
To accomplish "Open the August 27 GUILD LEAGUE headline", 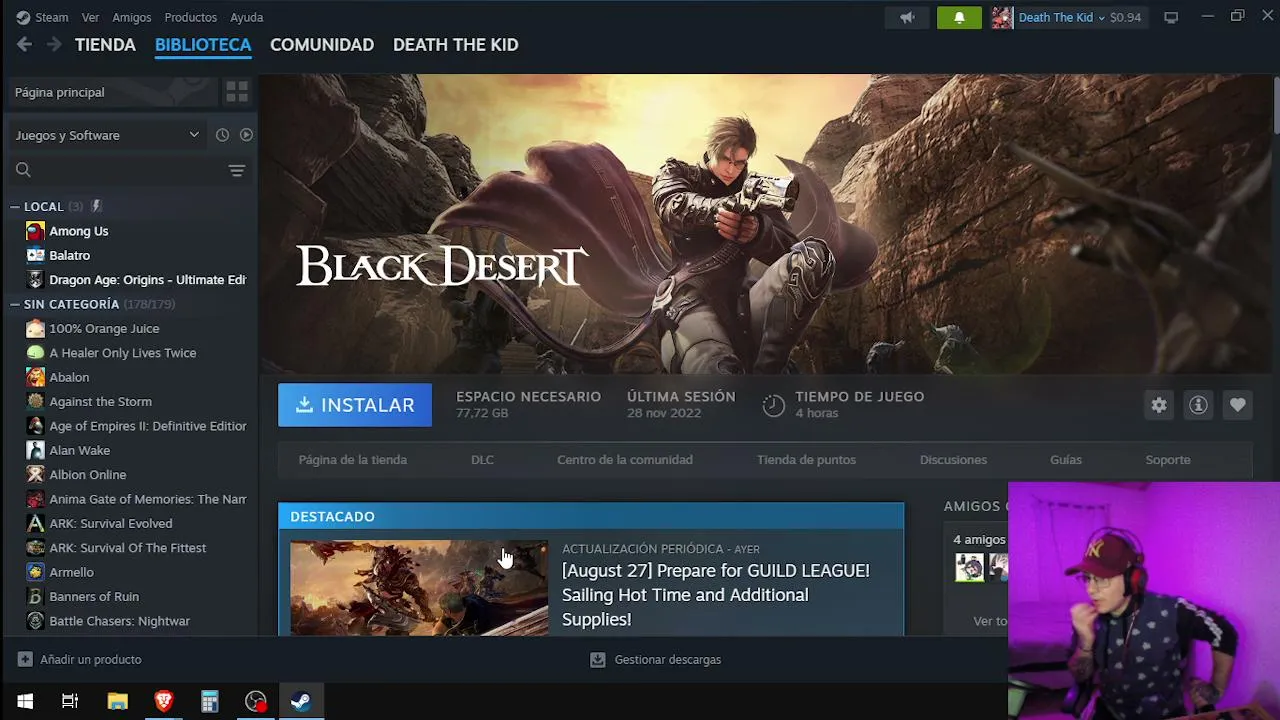I will pyautogui.click(x=716, y=595).
